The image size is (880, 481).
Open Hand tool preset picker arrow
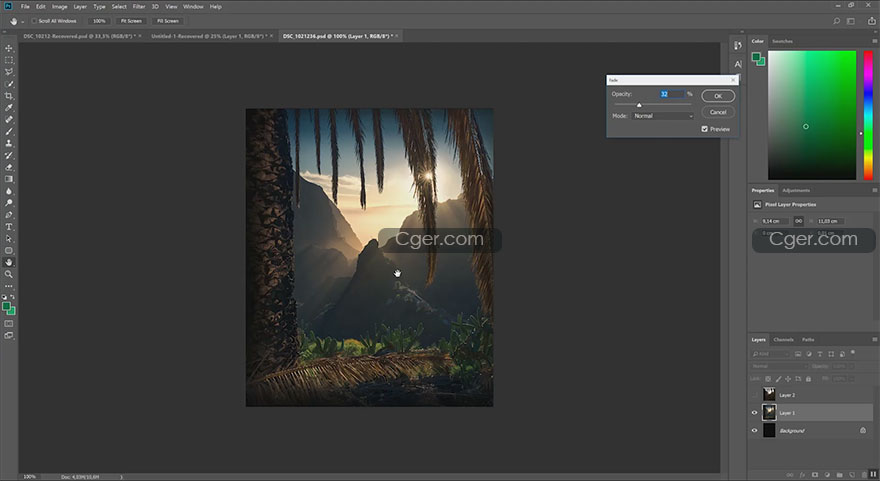[x=22, y=21]
